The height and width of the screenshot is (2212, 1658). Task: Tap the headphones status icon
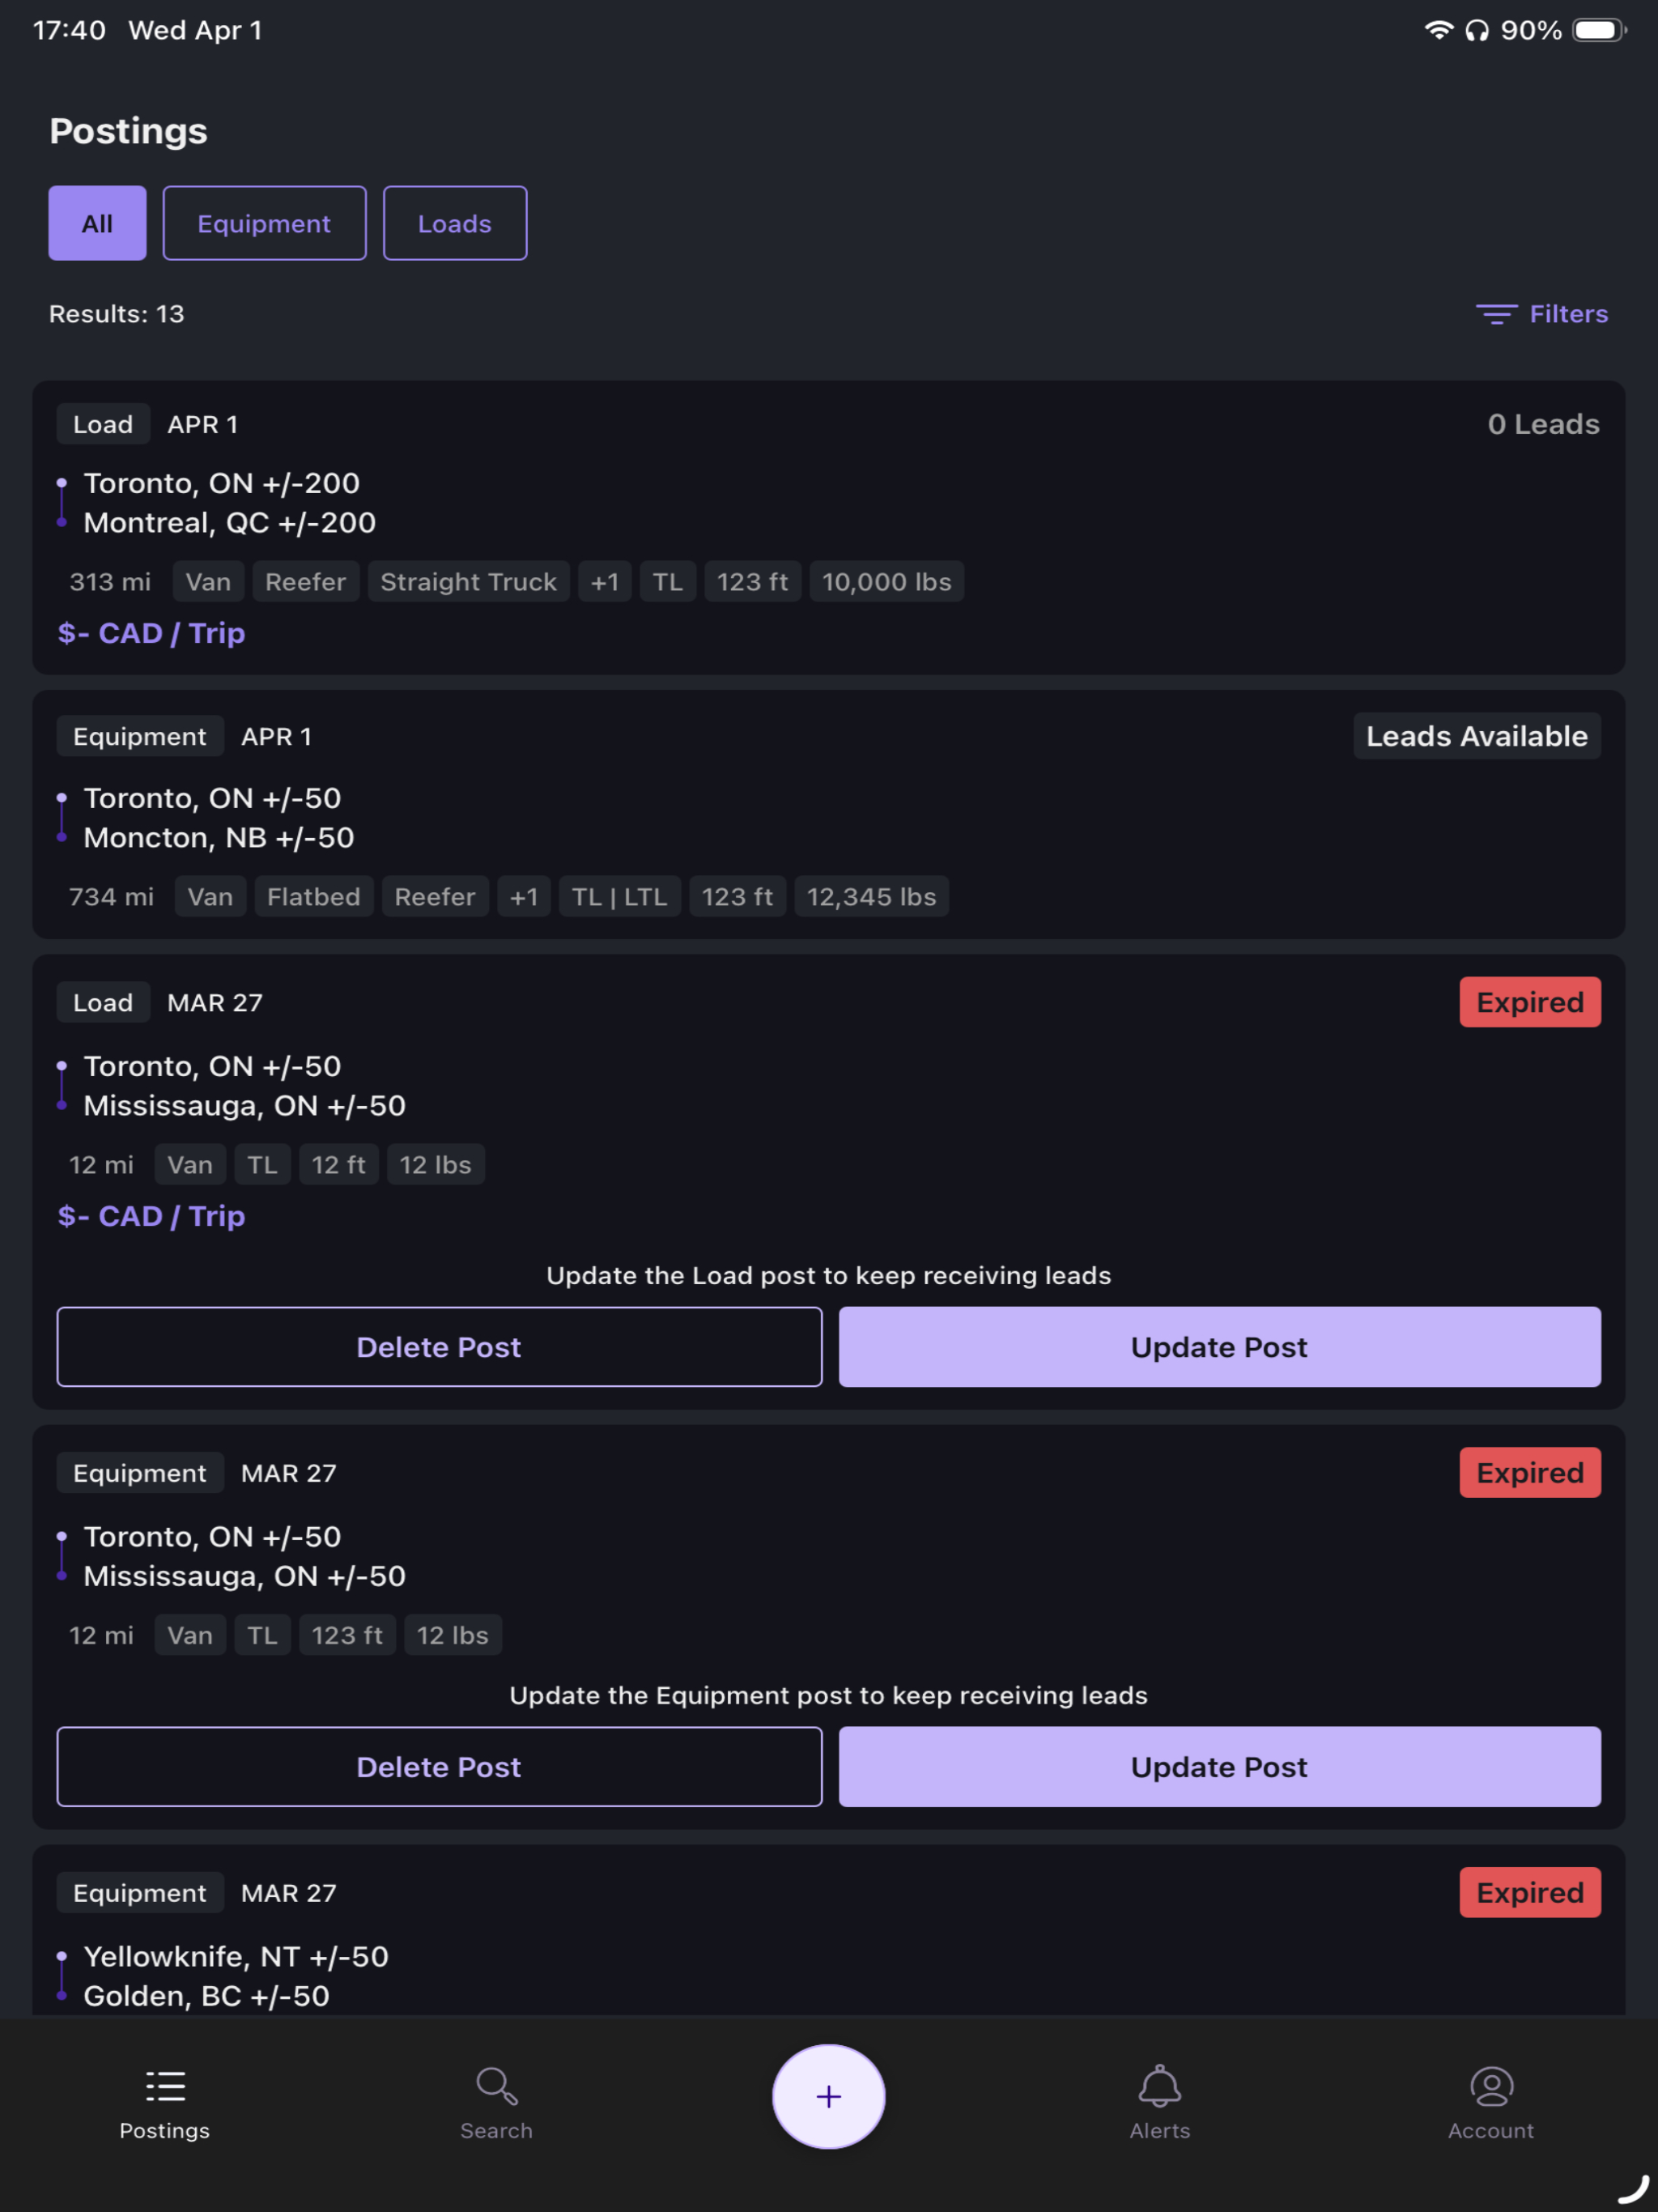tap(1476, 30)
